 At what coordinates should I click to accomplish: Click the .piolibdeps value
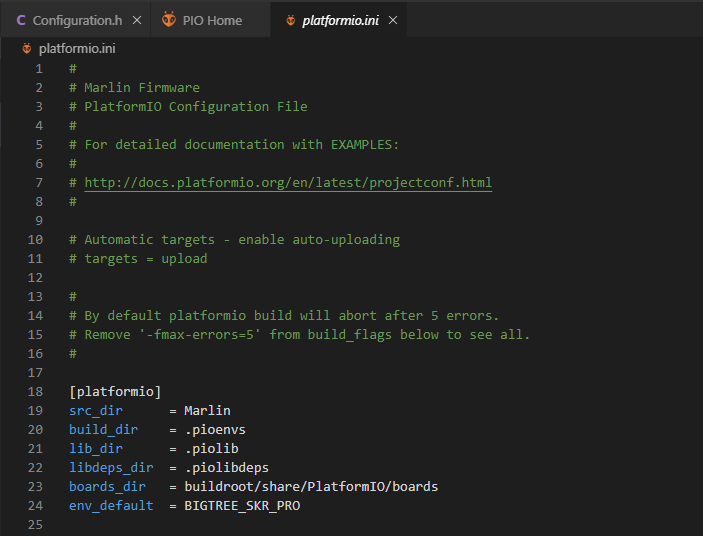[226, 467]
